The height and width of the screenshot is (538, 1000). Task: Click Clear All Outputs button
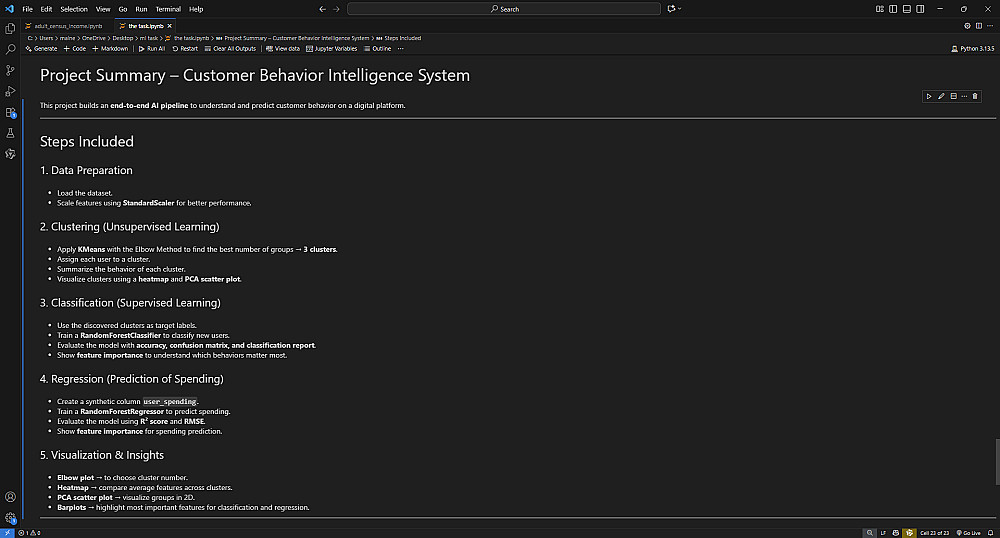[230, 48]
